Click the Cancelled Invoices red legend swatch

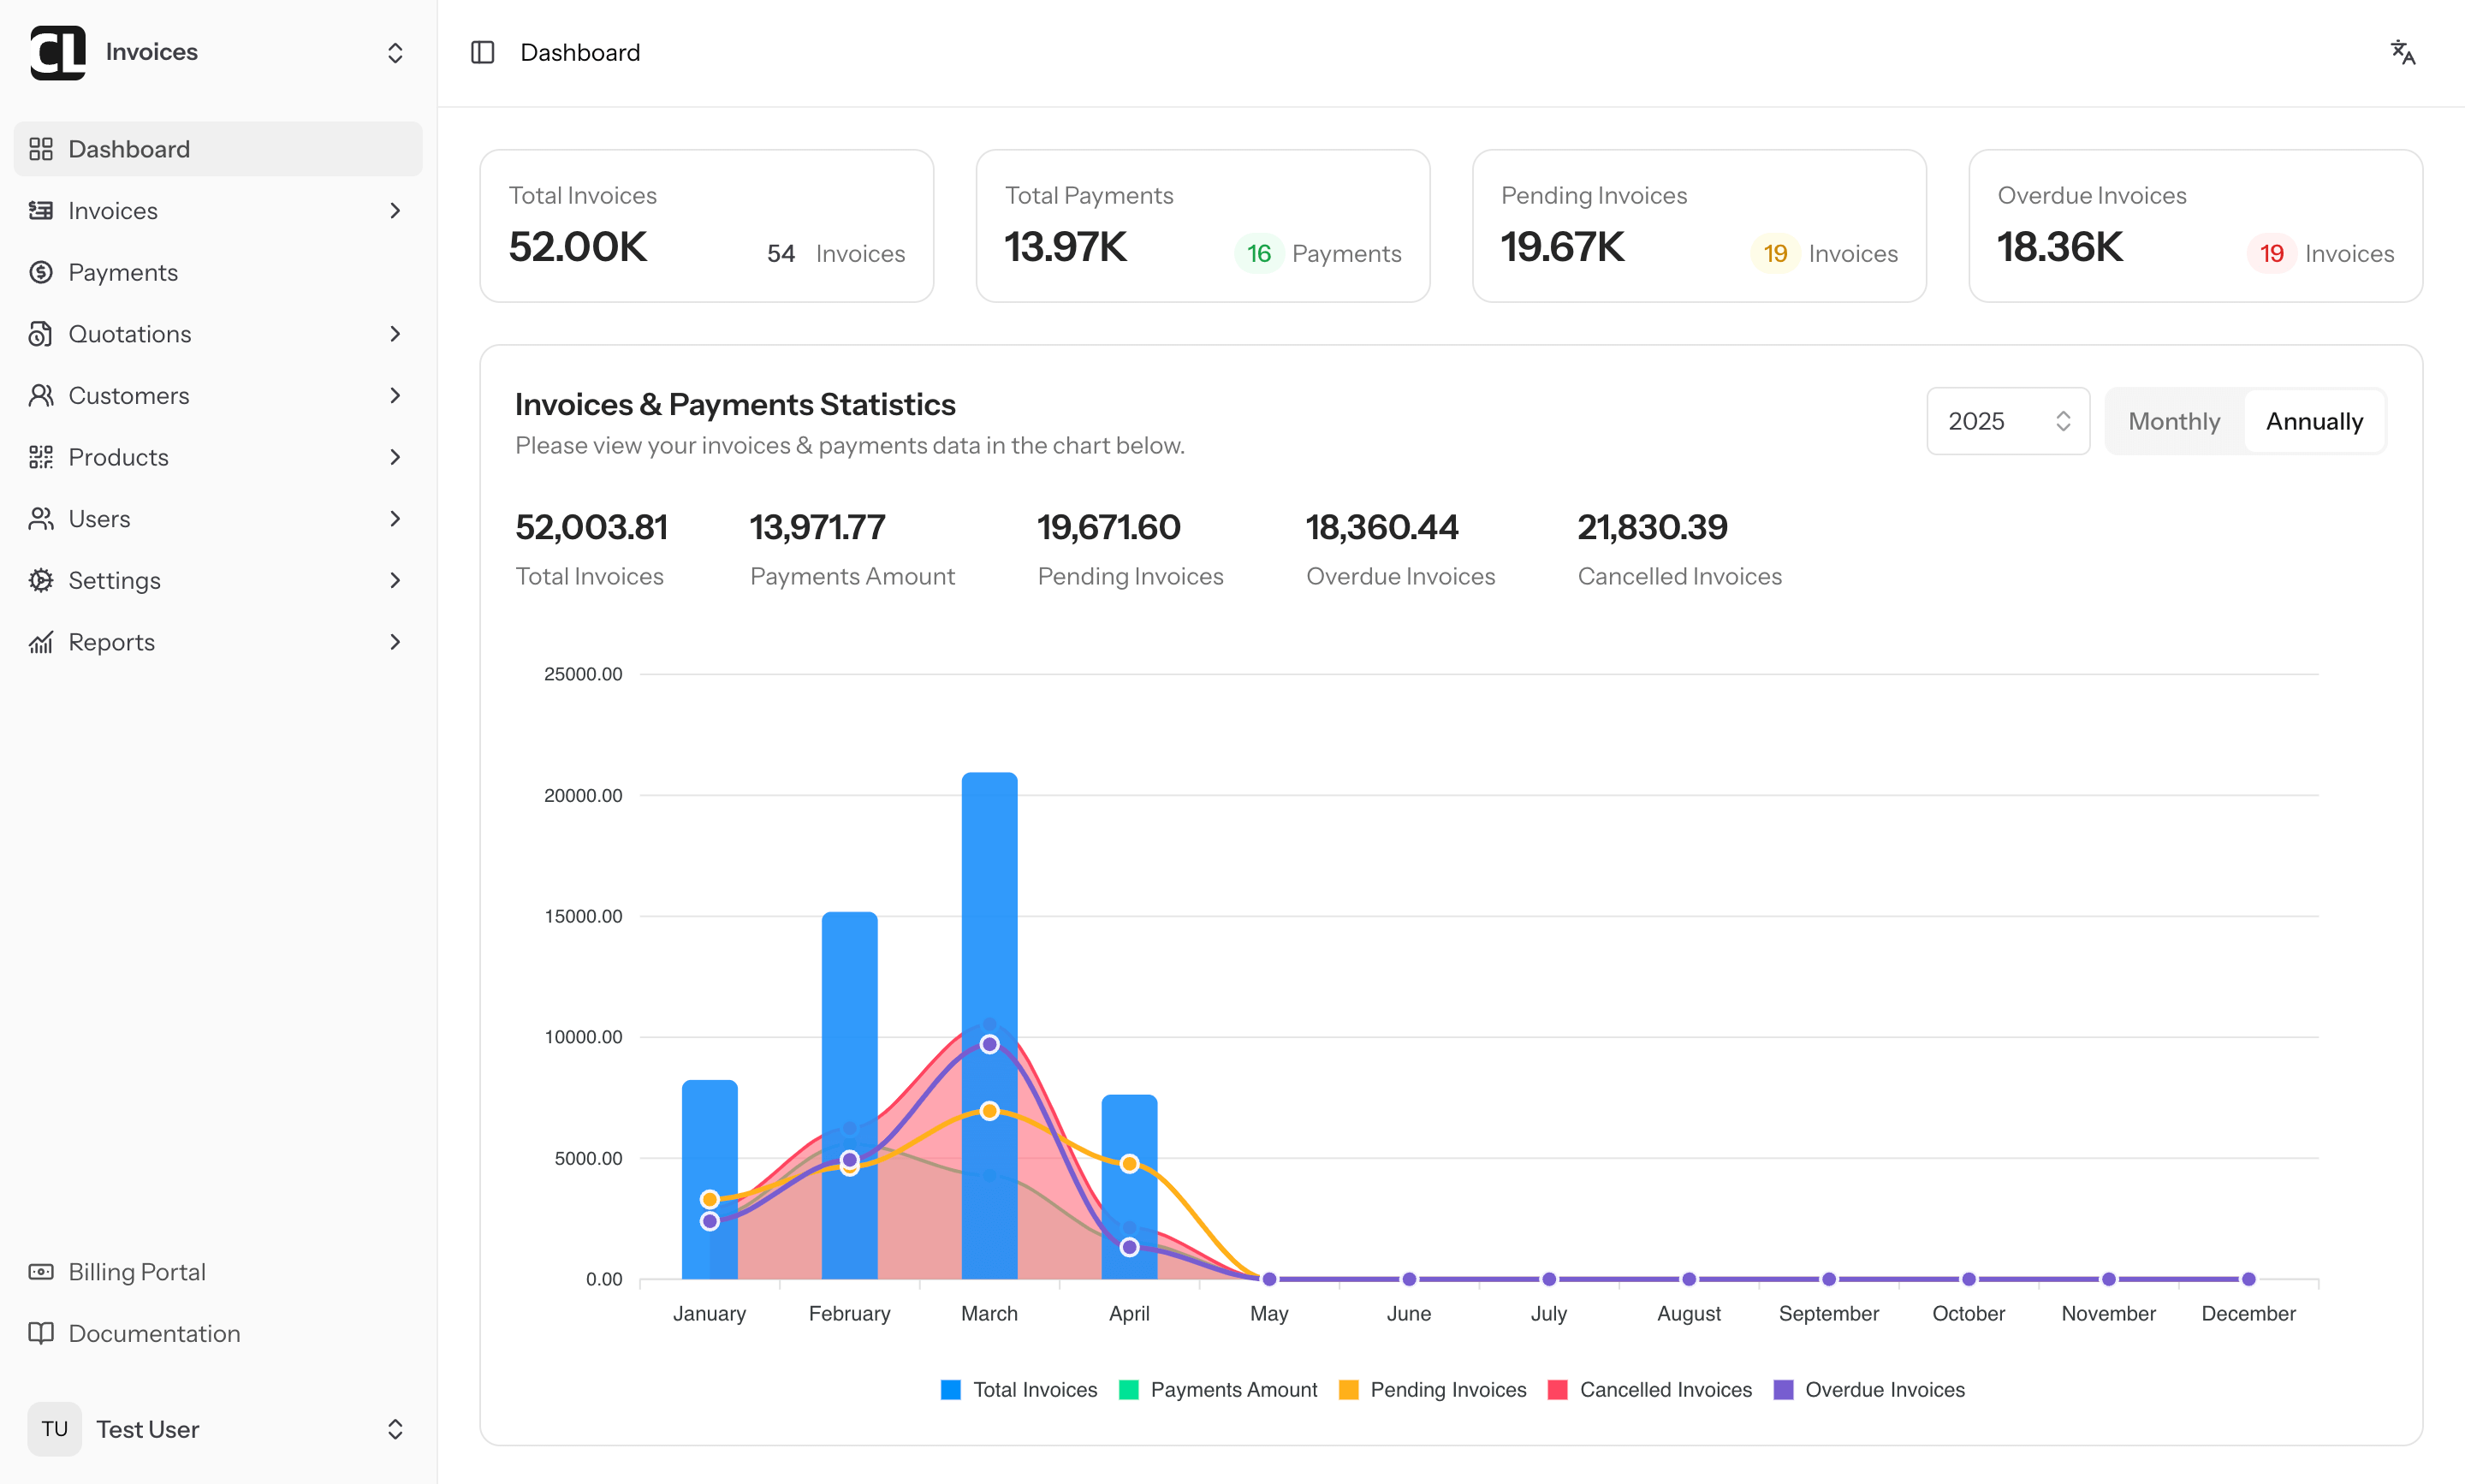pos(1557,1390)
